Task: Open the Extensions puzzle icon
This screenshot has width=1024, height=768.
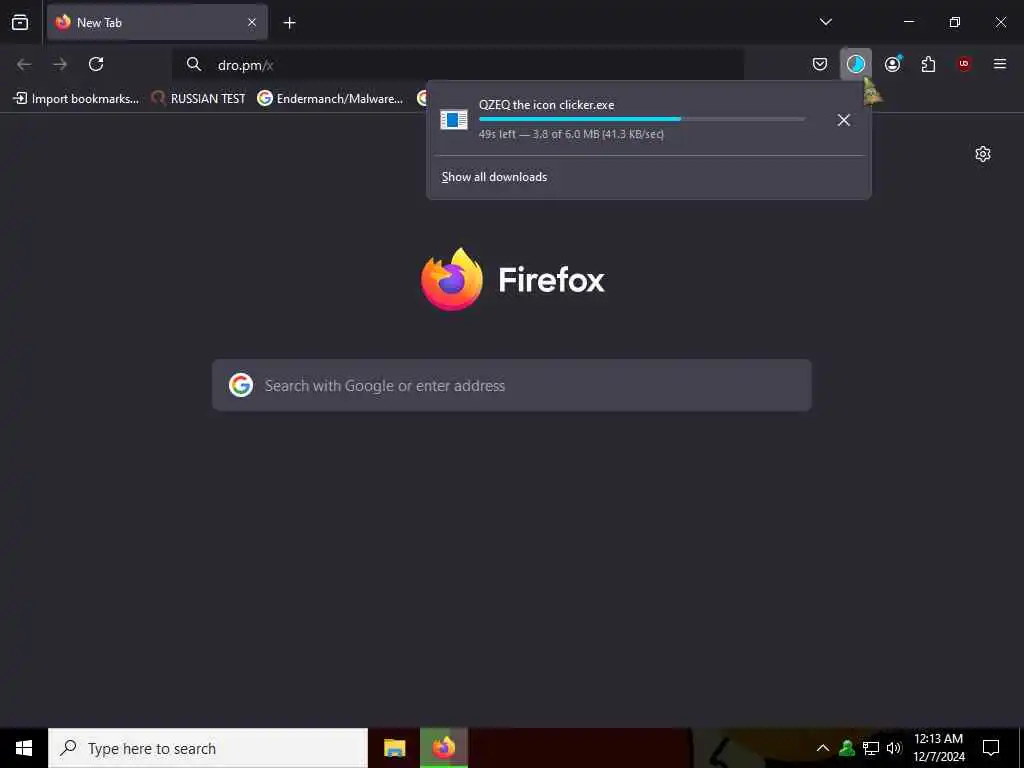Action: pyautogui.click(x=928, y=64)
